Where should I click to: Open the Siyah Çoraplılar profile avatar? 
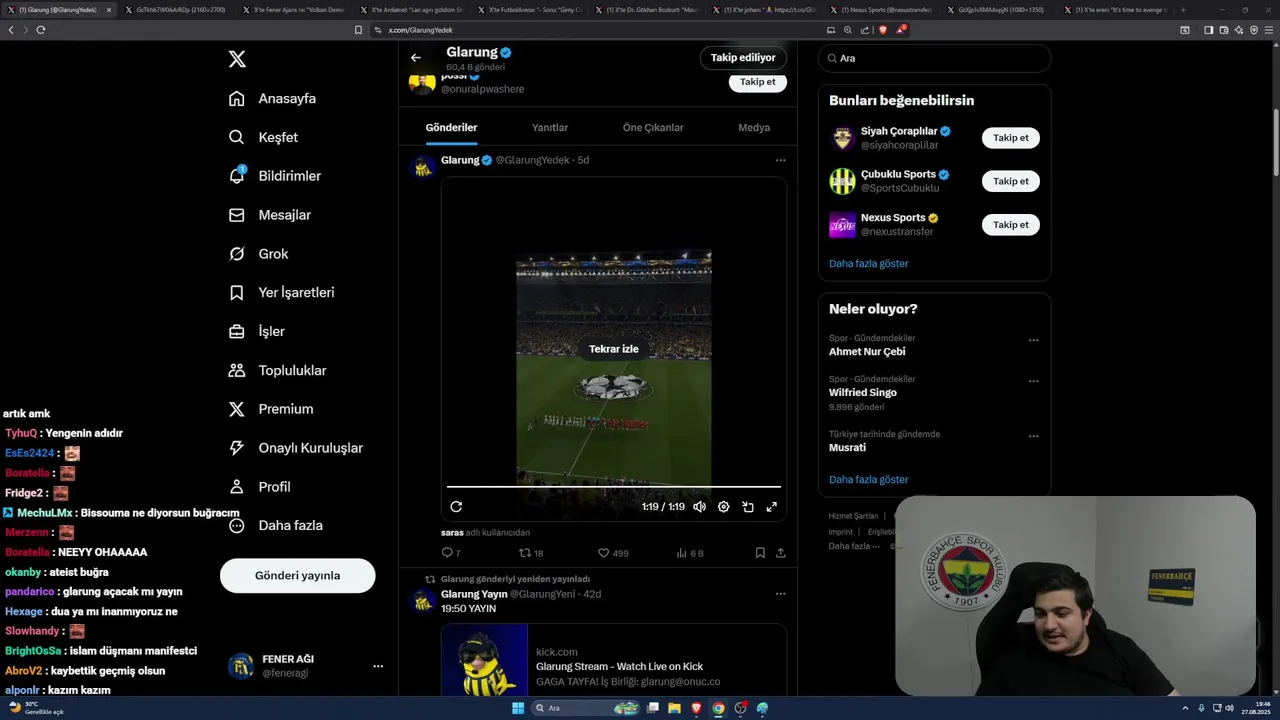(x=842, y=138)
